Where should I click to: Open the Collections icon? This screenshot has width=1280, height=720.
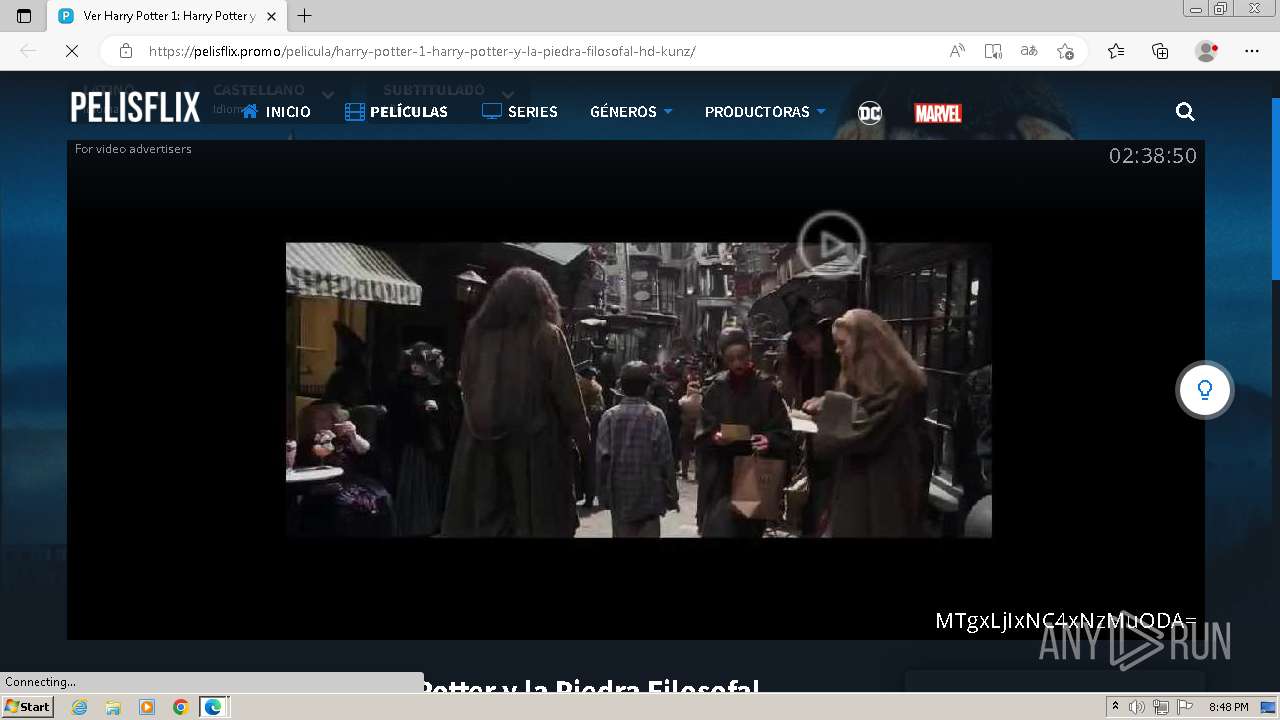click(1160, 51)
